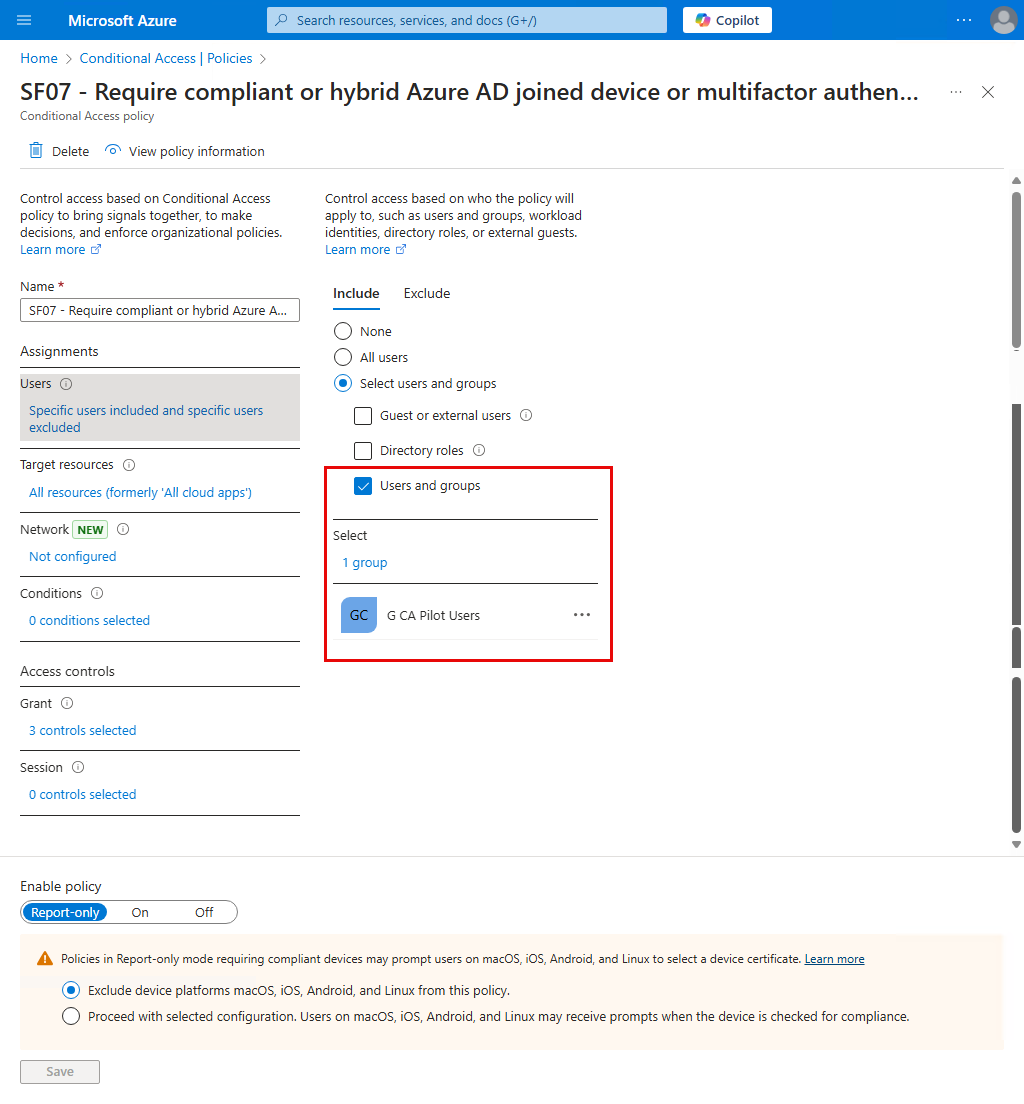
Task: Open the 3 controls selected Grant link
Action: 82,730
